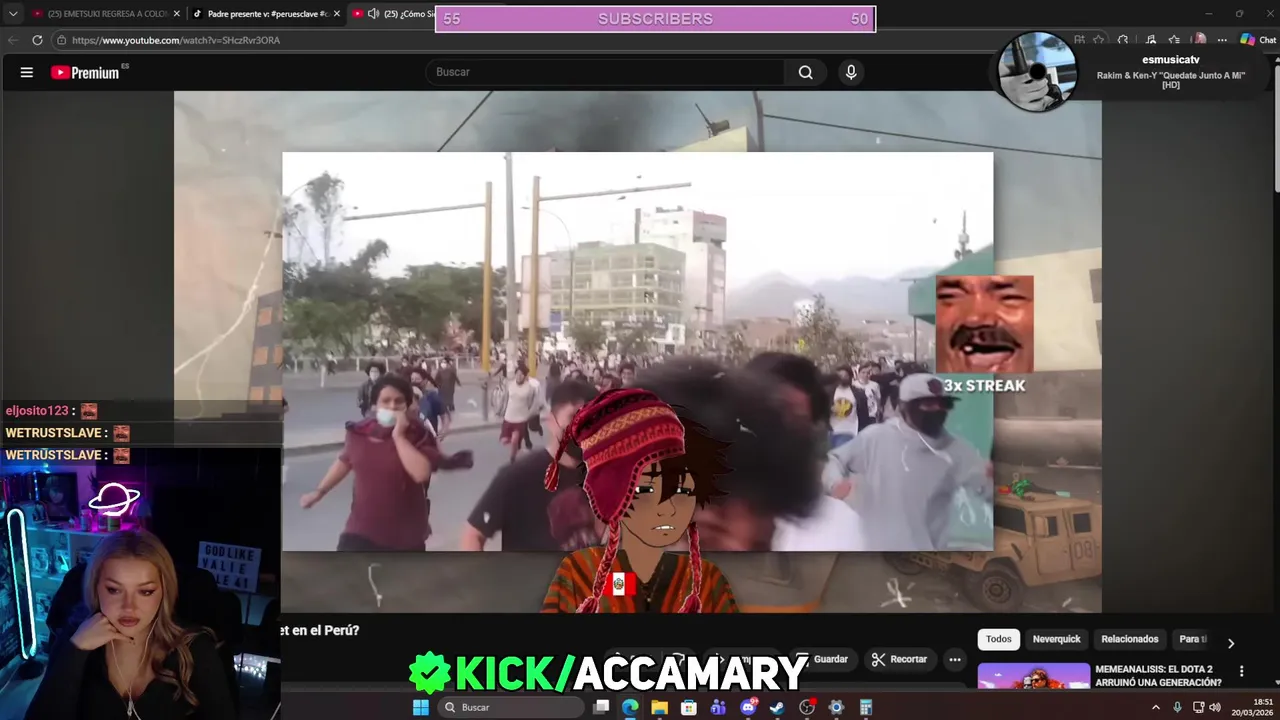Go back with the browser back arrow
The height and width of the screenshot is (720, 1280).
pyautogui.click(x=13, y=40)
